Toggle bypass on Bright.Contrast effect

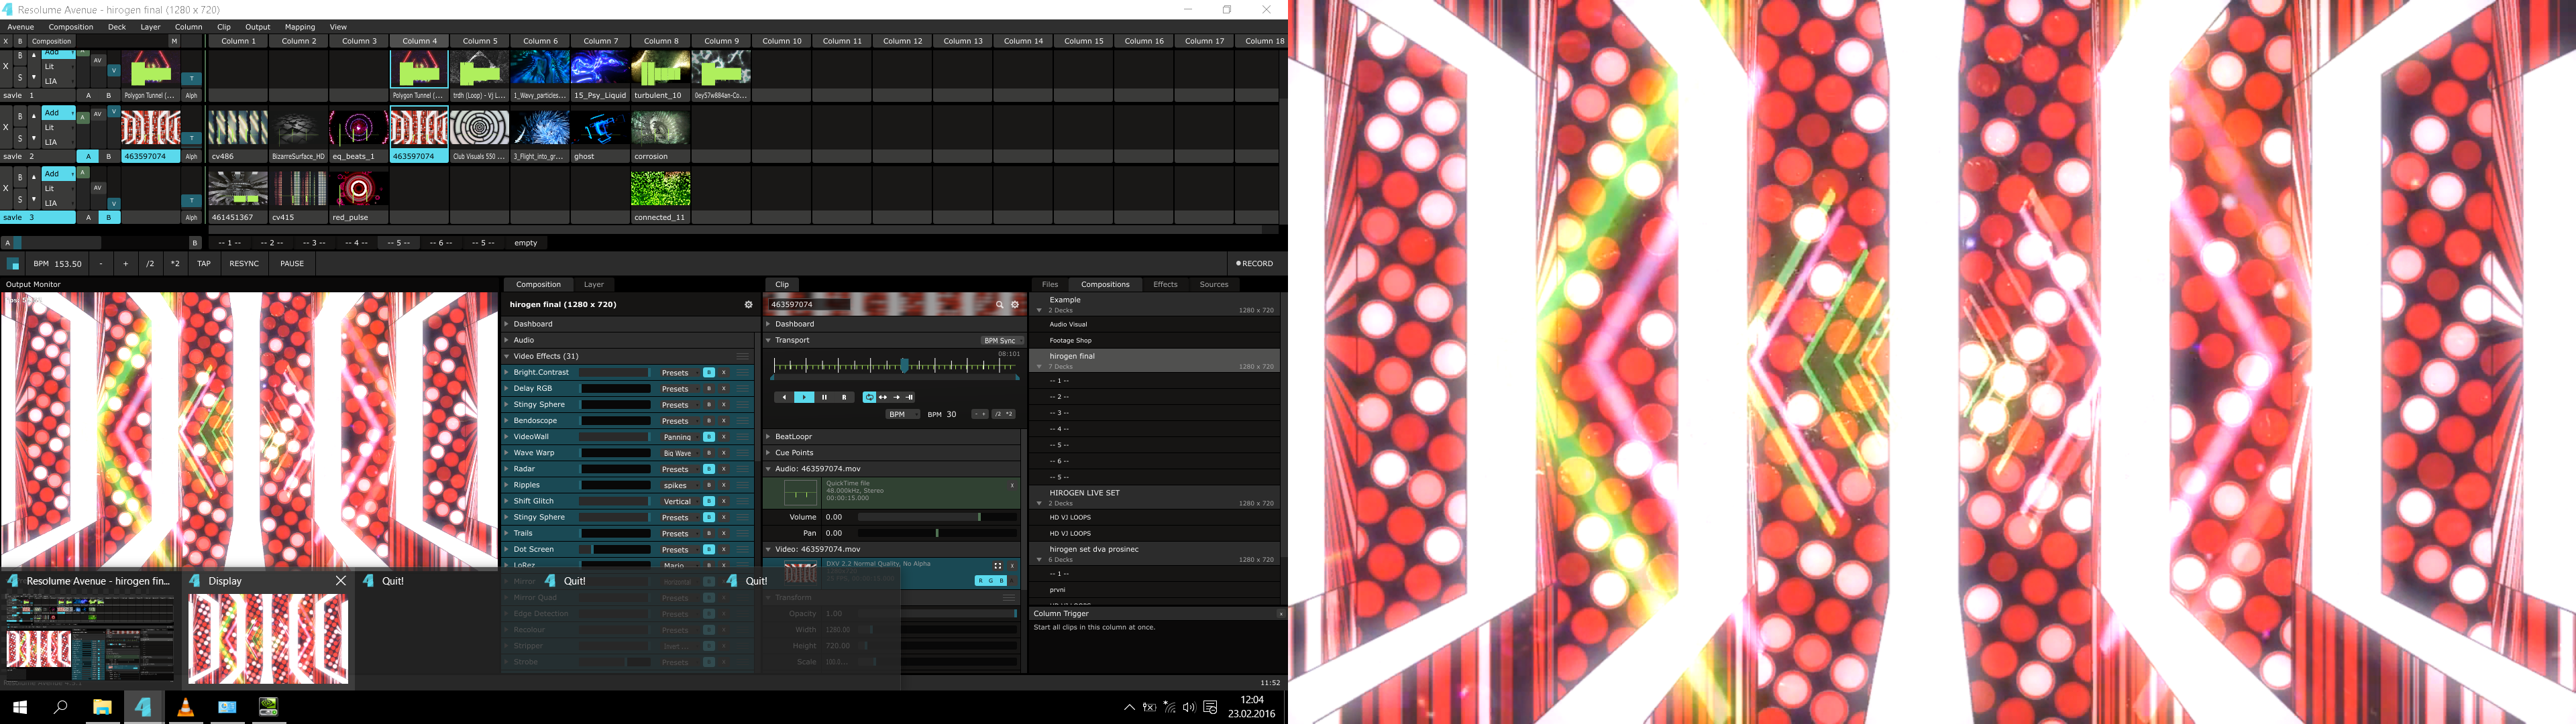pyautogui.click(x=708, y=373)
